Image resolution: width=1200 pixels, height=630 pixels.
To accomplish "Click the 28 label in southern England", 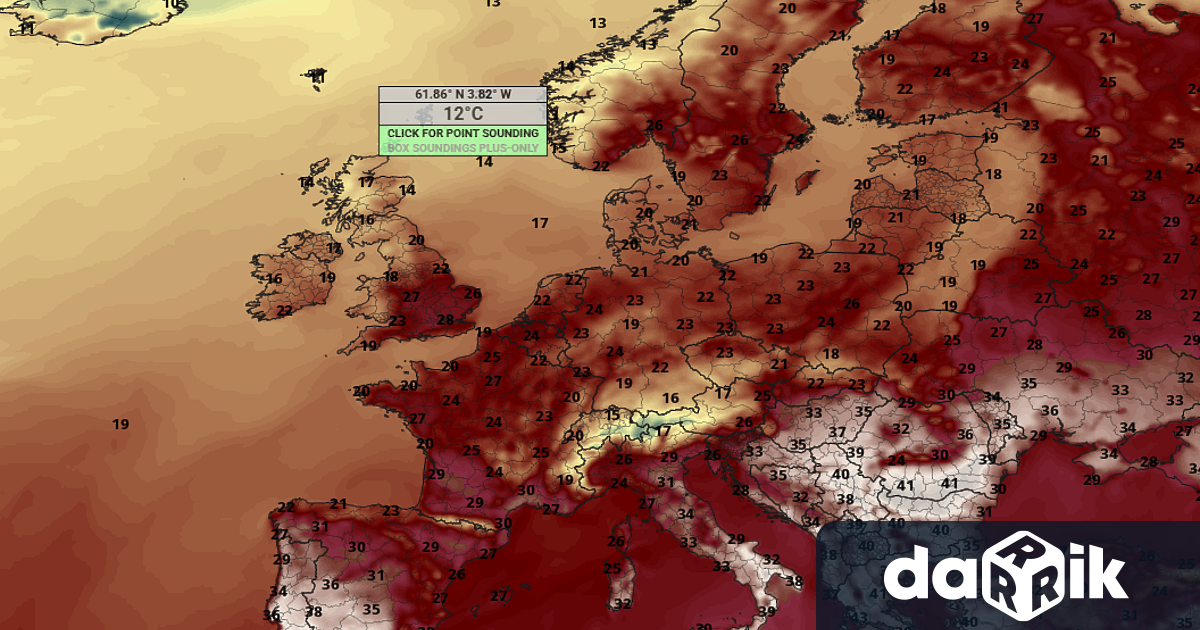I will [x=446, y=320].
